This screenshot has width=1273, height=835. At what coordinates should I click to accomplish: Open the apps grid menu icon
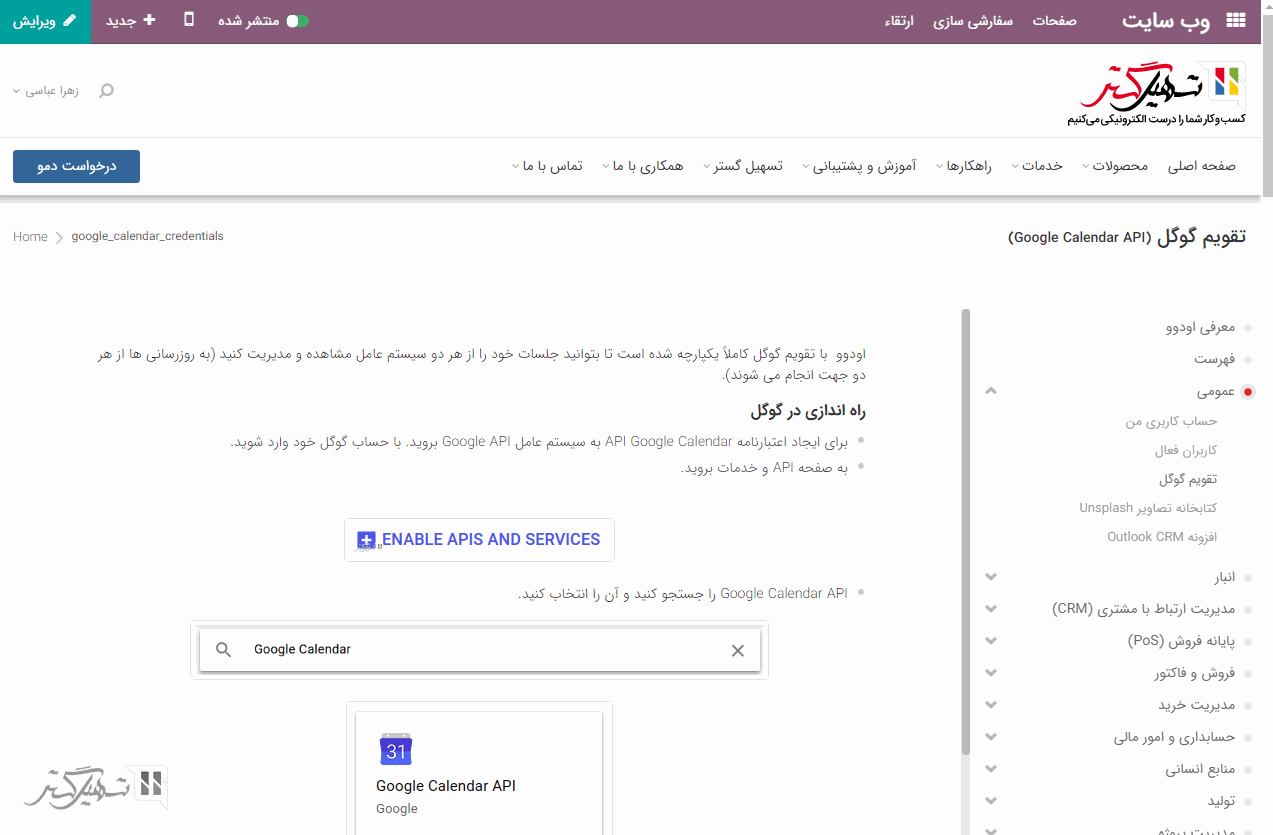1236,20
